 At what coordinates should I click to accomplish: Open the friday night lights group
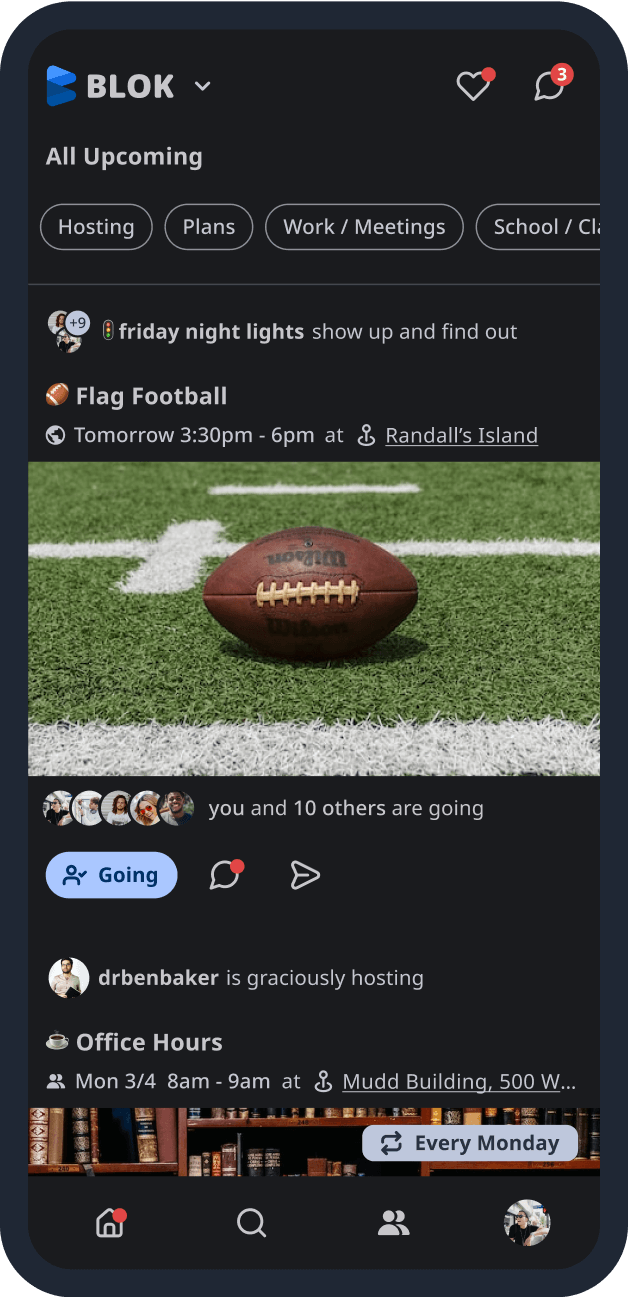click(210, 332)
